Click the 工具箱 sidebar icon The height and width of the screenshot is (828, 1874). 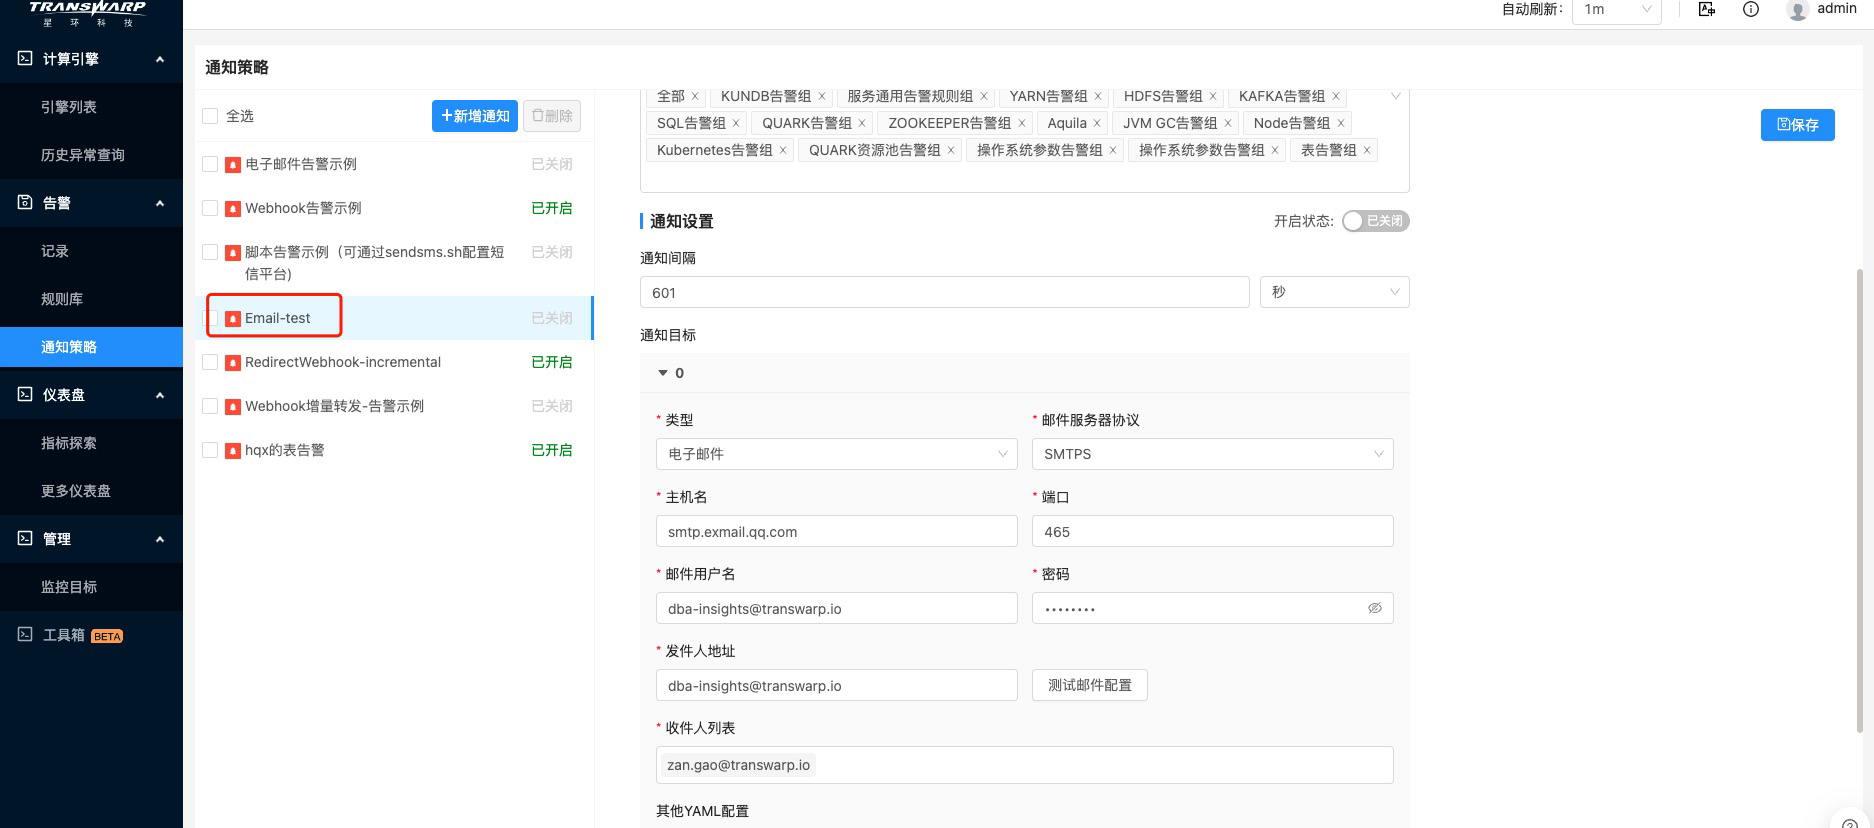pos(25,634)
